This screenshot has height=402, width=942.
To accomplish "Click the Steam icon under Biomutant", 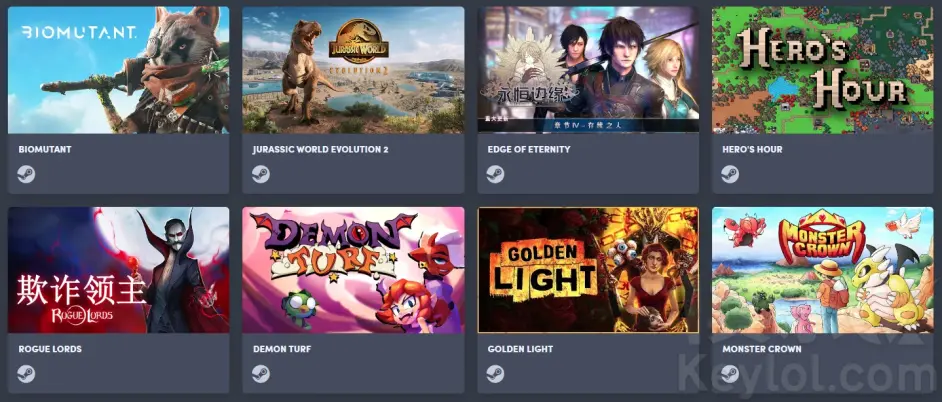I will (x=26, y=174).
